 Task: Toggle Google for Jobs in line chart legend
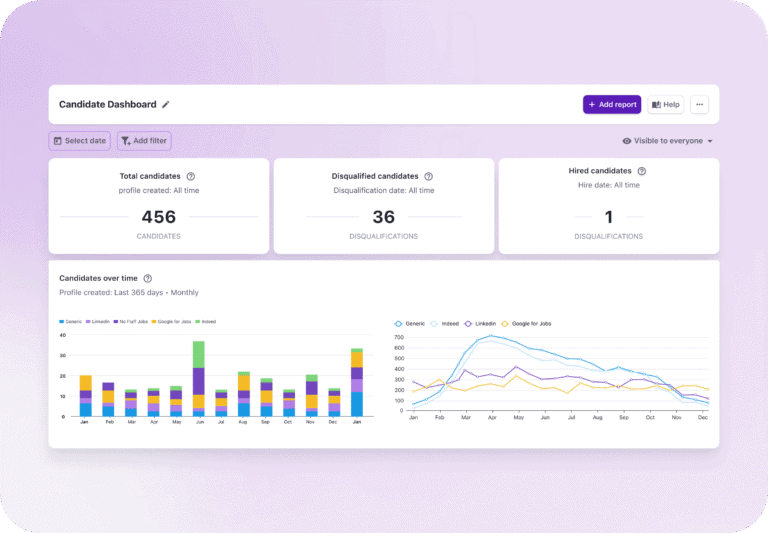point(526,324)
